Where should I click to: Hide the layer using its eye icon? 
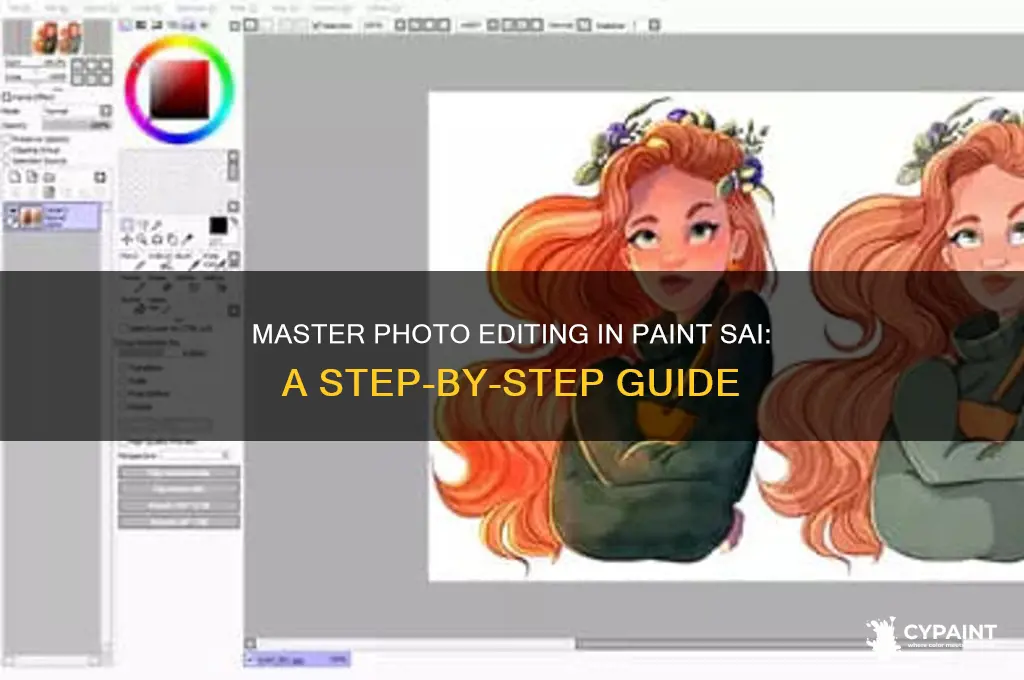(x=12, y=211)
